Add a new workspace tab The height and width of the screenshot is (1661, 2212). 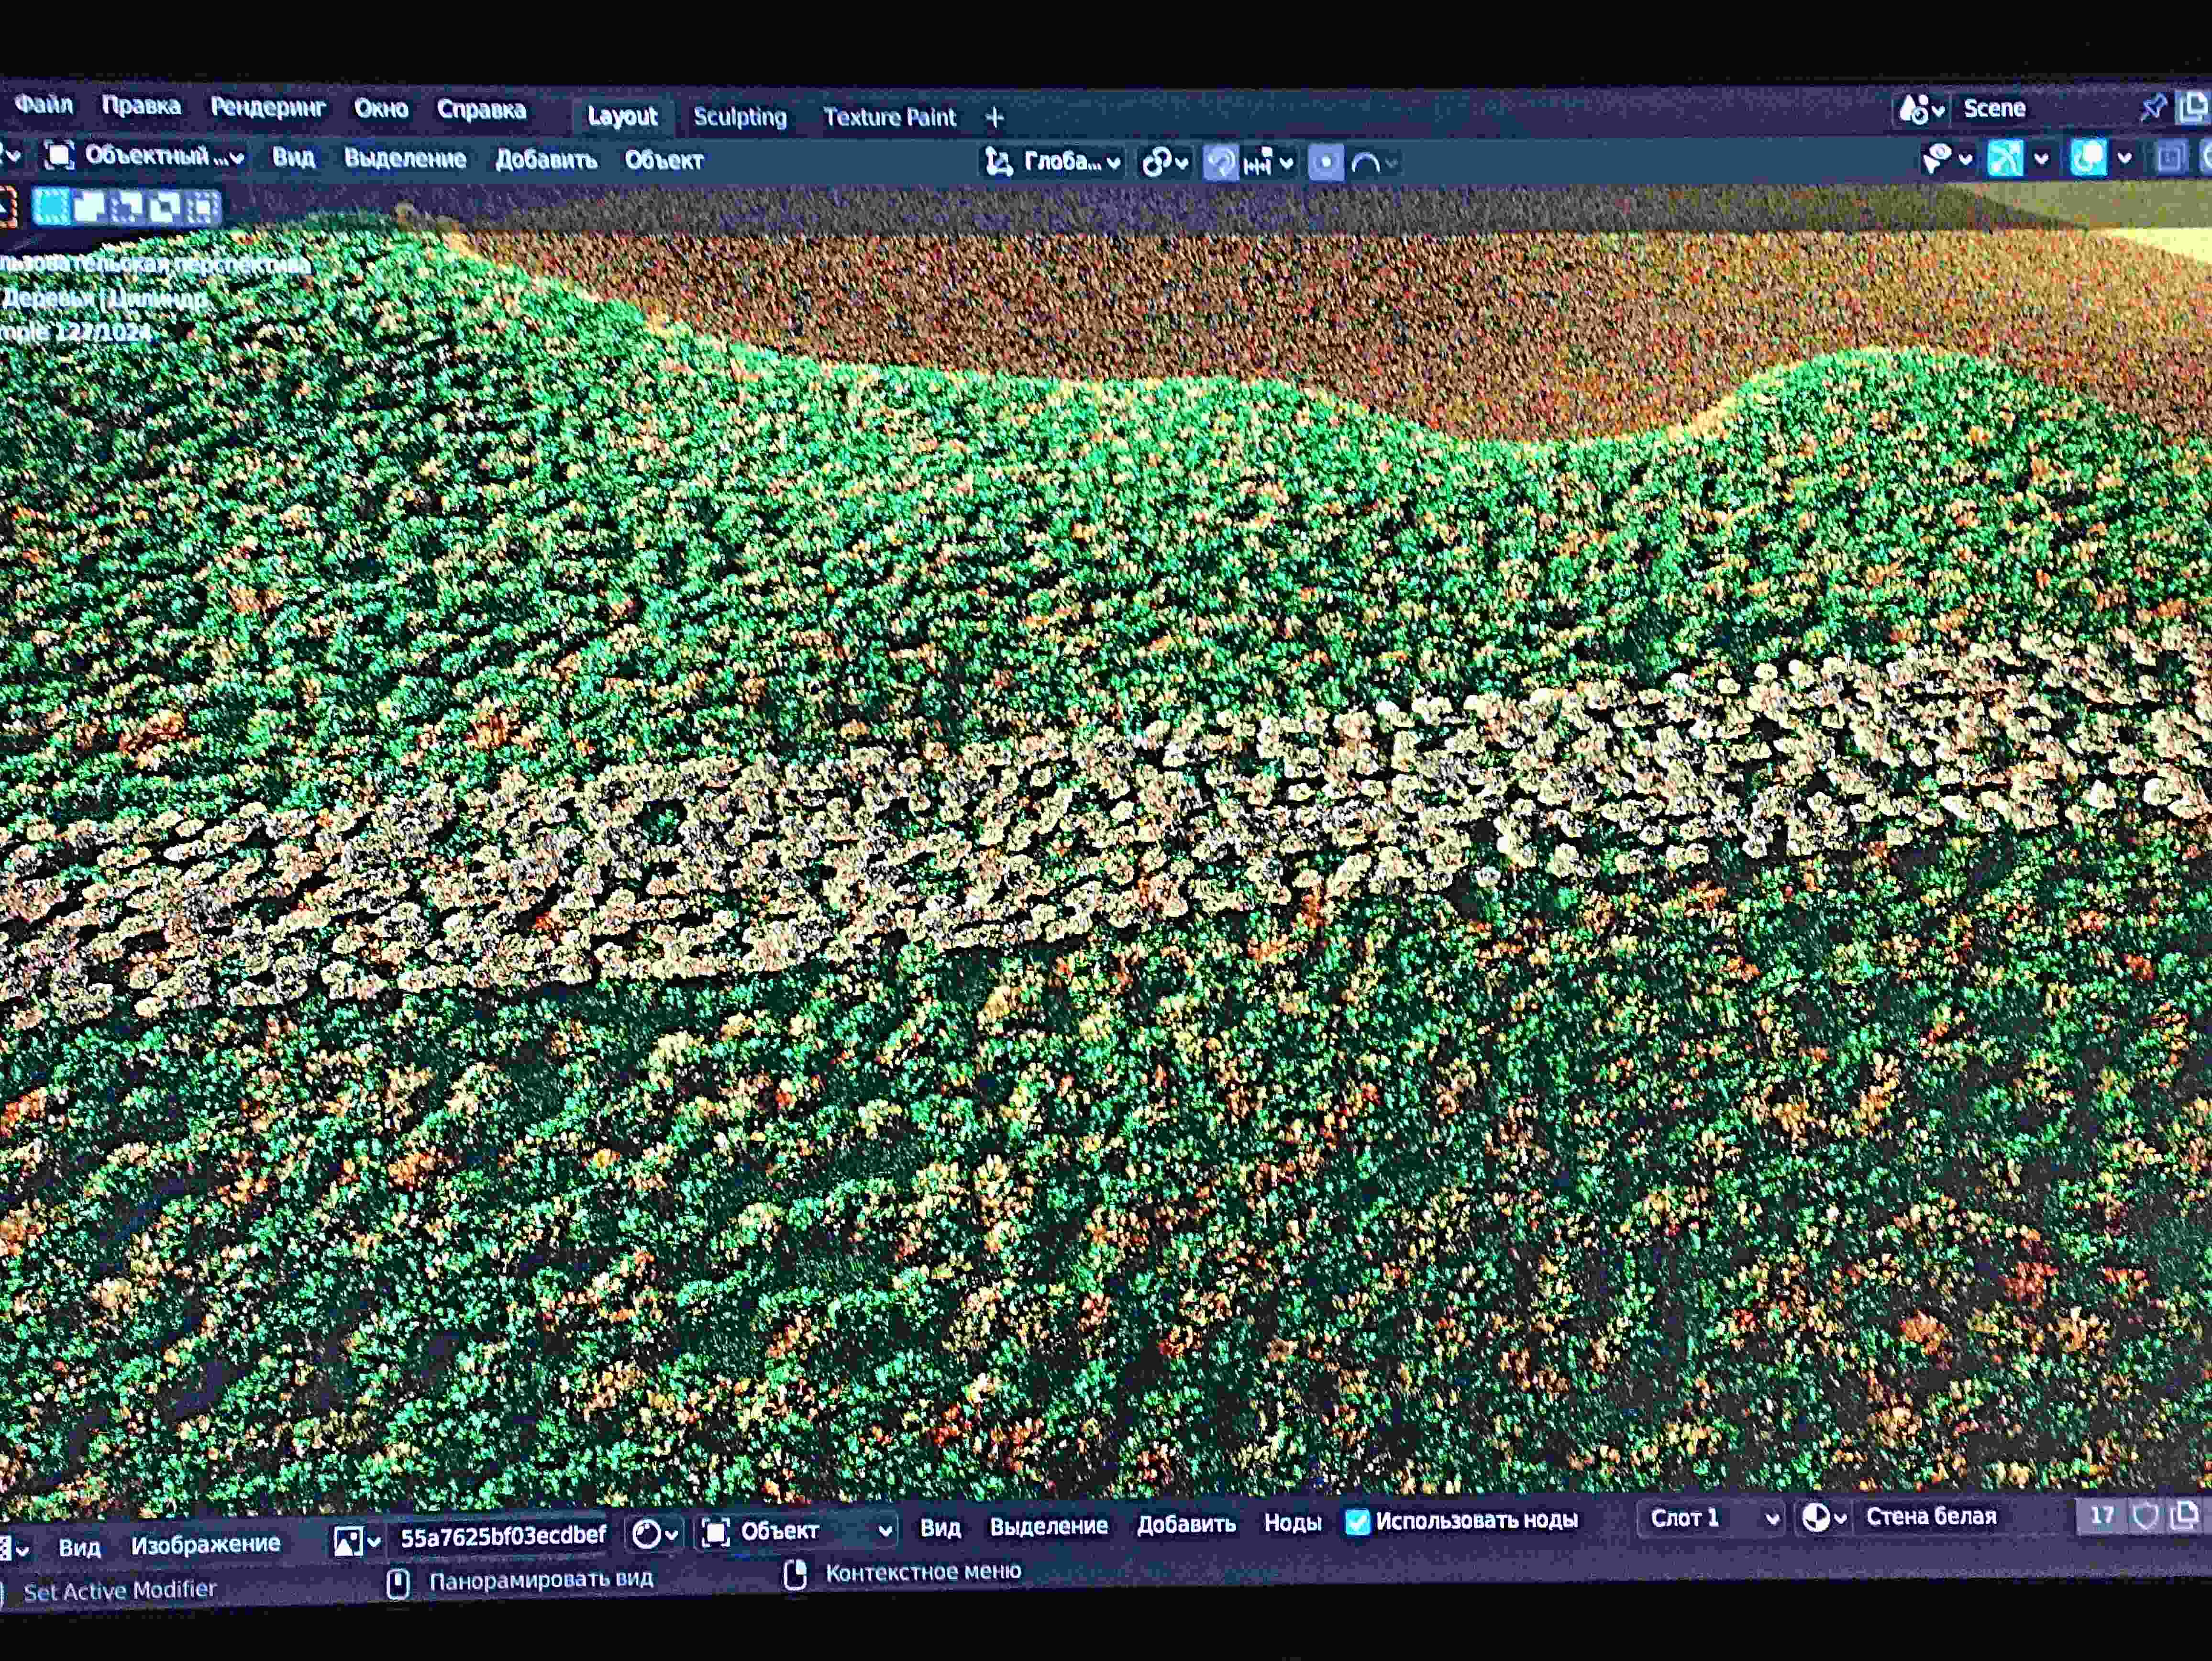click(994, 118)
